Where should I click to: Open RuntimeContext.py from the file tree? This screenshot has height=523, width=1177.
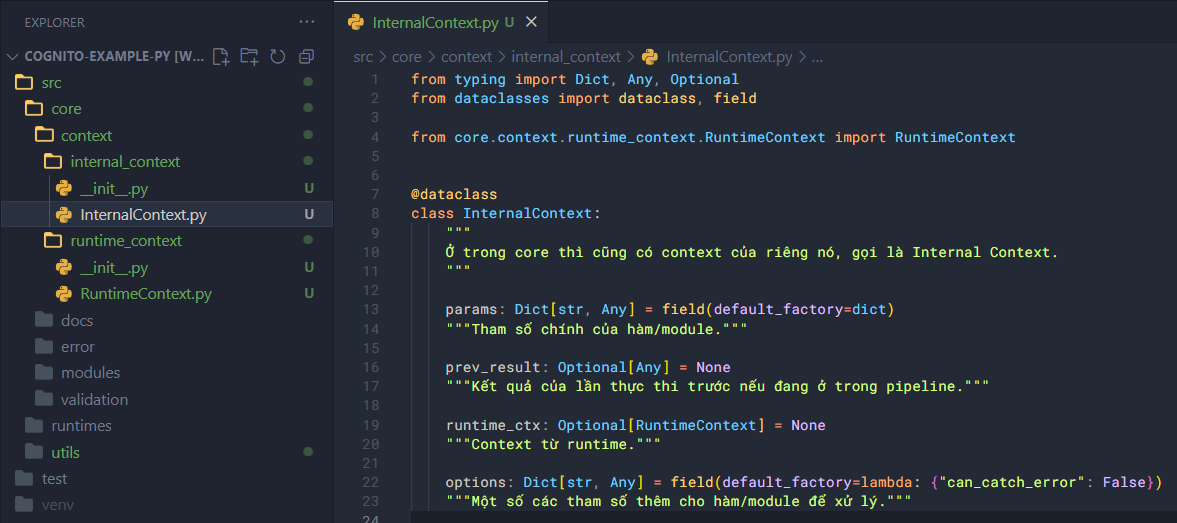click(x=145, y=294)
